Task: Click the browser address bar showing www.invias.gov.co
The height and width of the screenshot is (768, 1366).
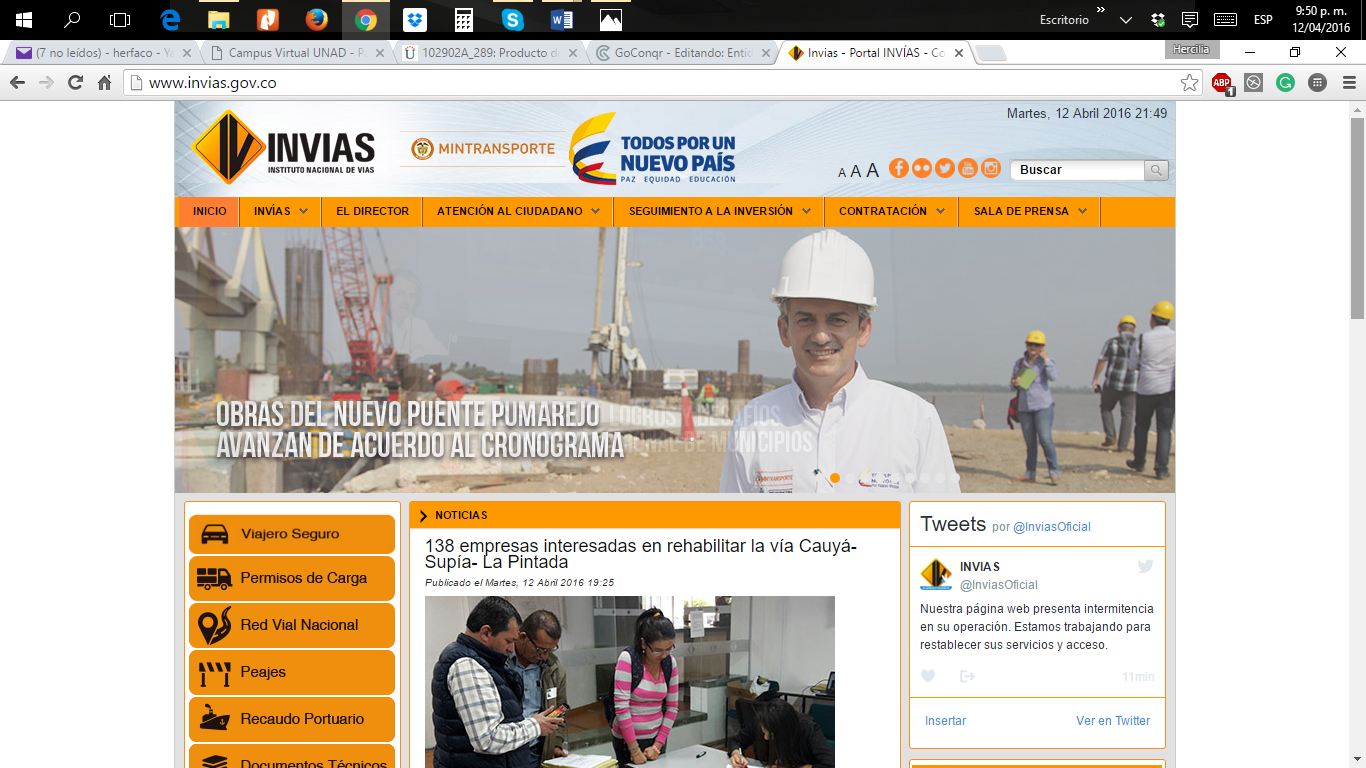Action: coord(662,83)
